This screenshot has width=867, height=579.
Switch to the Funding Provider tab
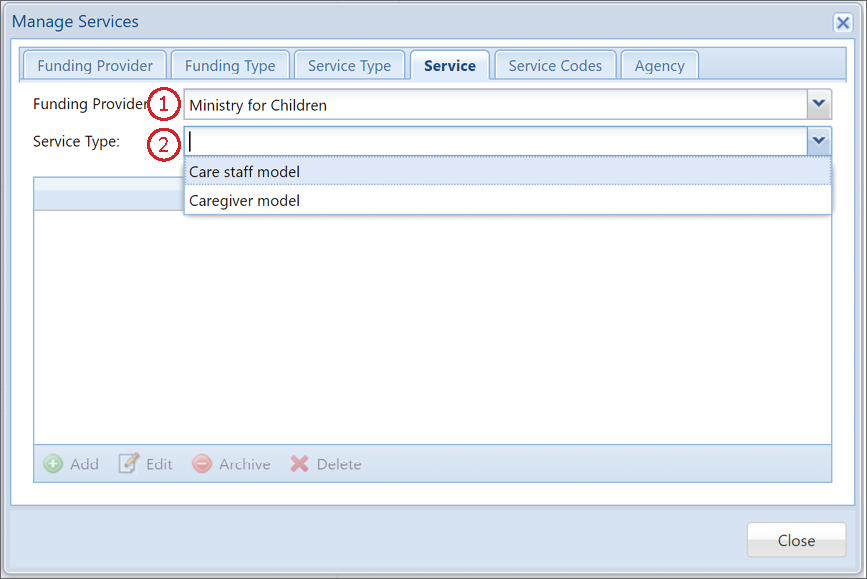click(95, 66)
